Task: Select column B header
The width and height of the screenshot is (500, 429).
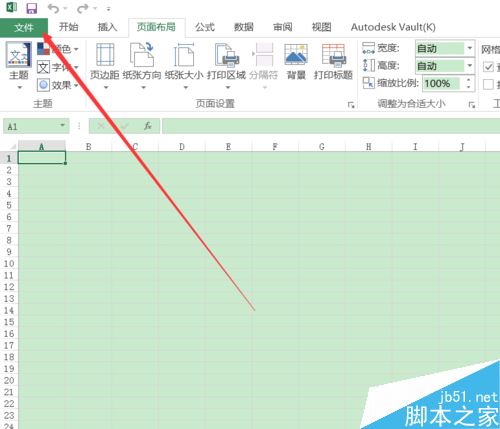Action: pyautogui.click(x=88, y=146)
